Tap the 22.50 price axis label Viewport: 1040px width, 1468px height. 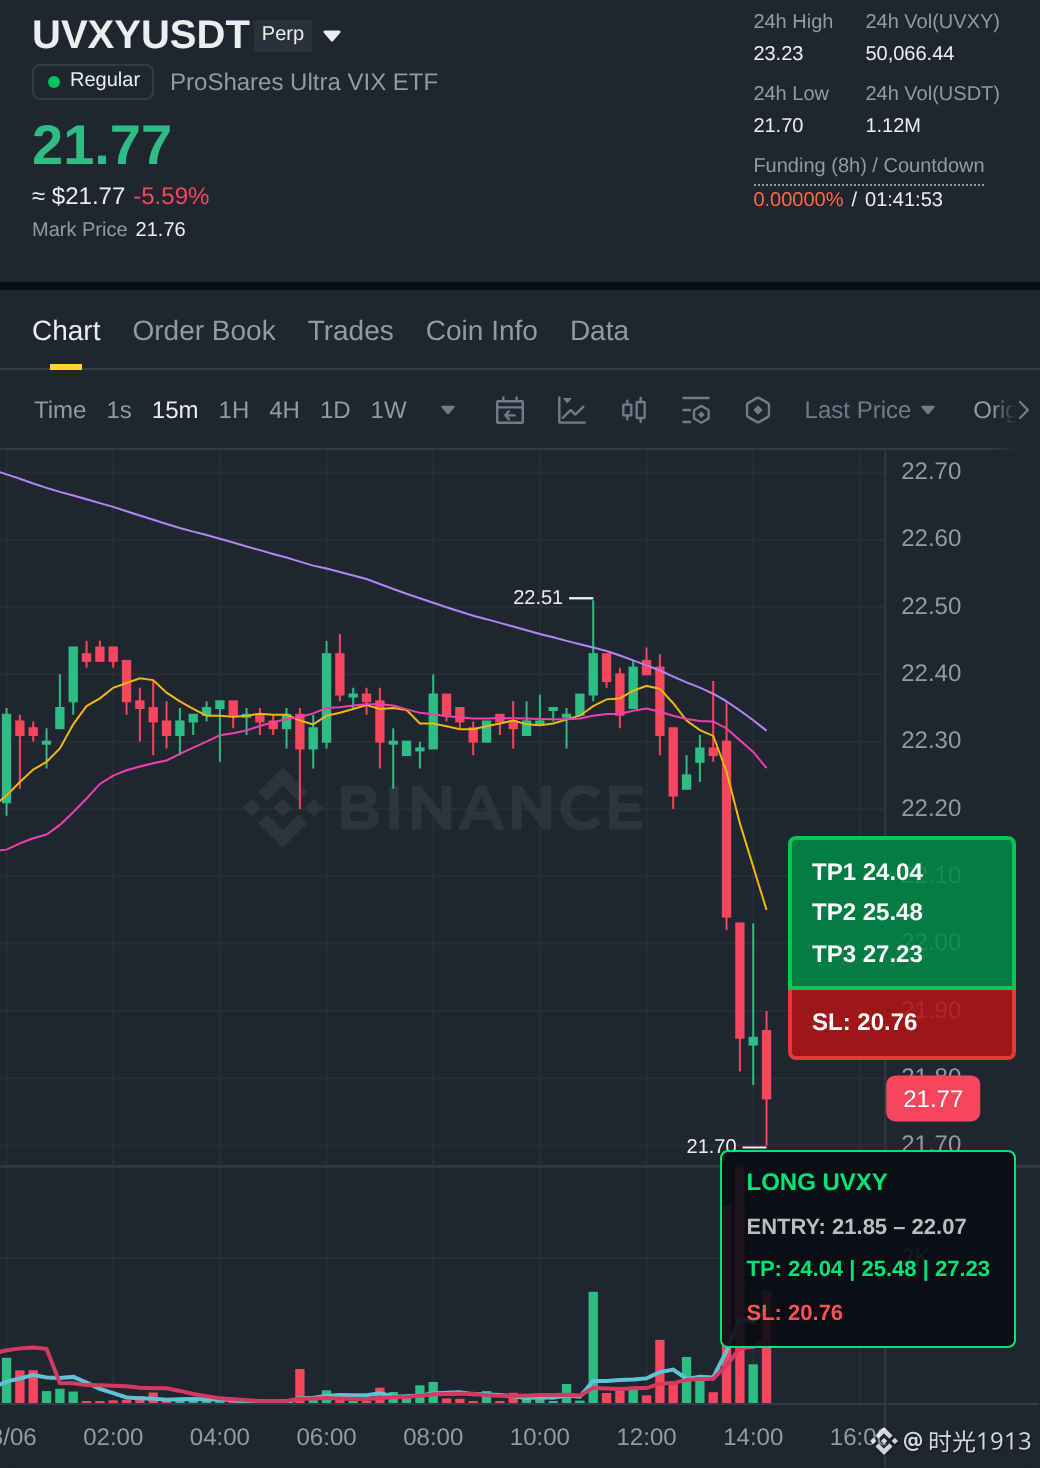[931, 606]
